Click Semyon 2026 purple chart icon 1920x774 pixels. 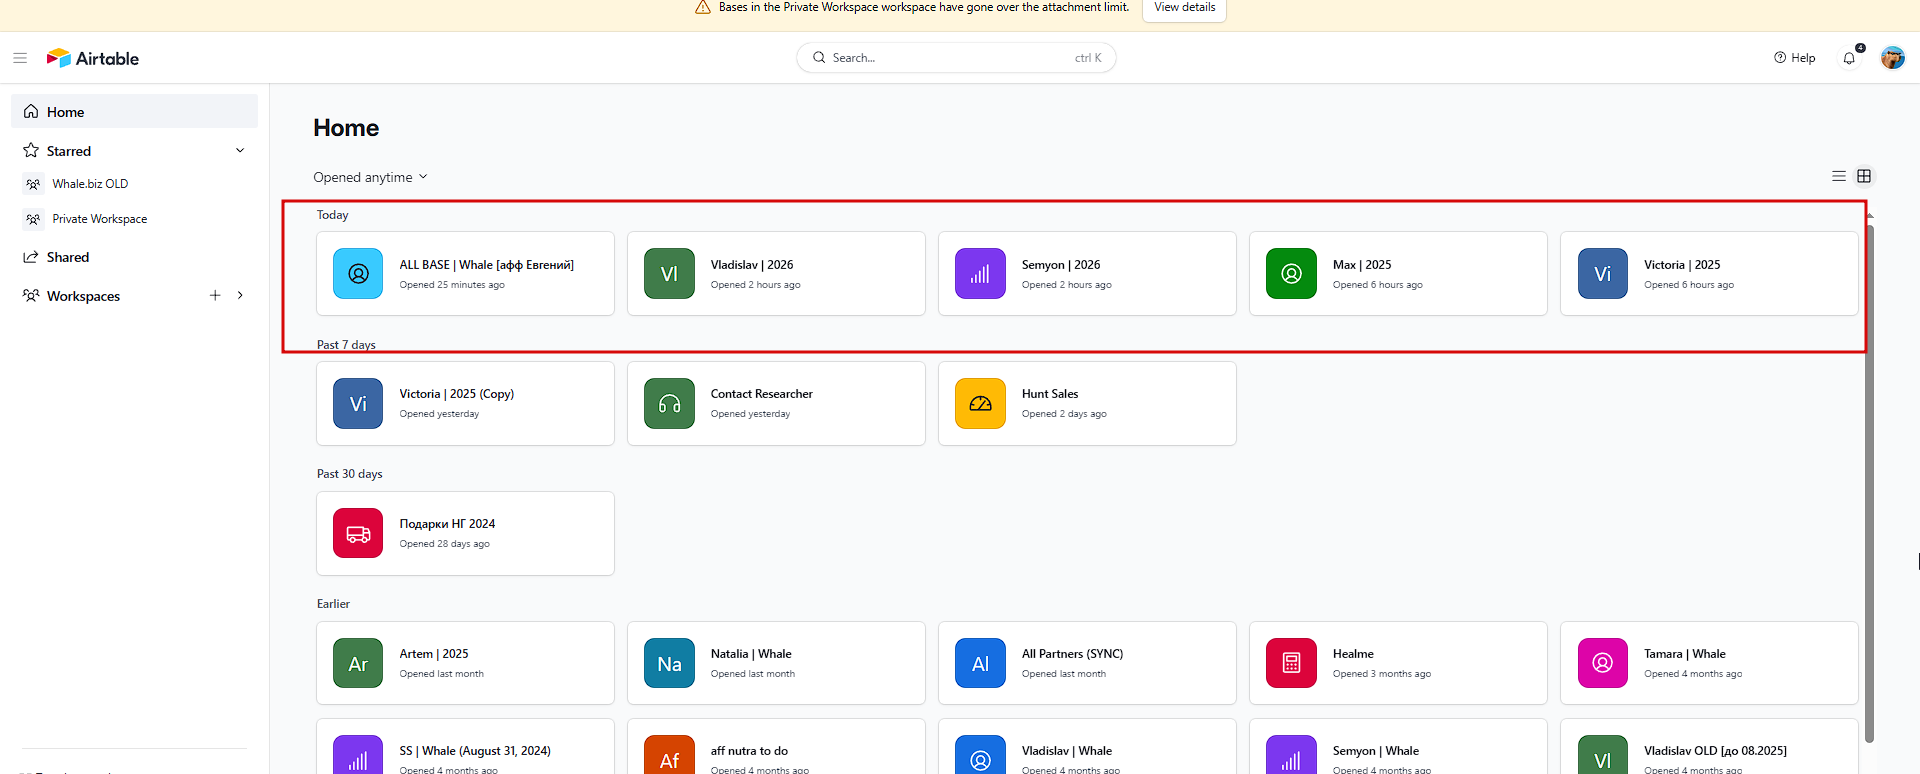coord(980,274)
